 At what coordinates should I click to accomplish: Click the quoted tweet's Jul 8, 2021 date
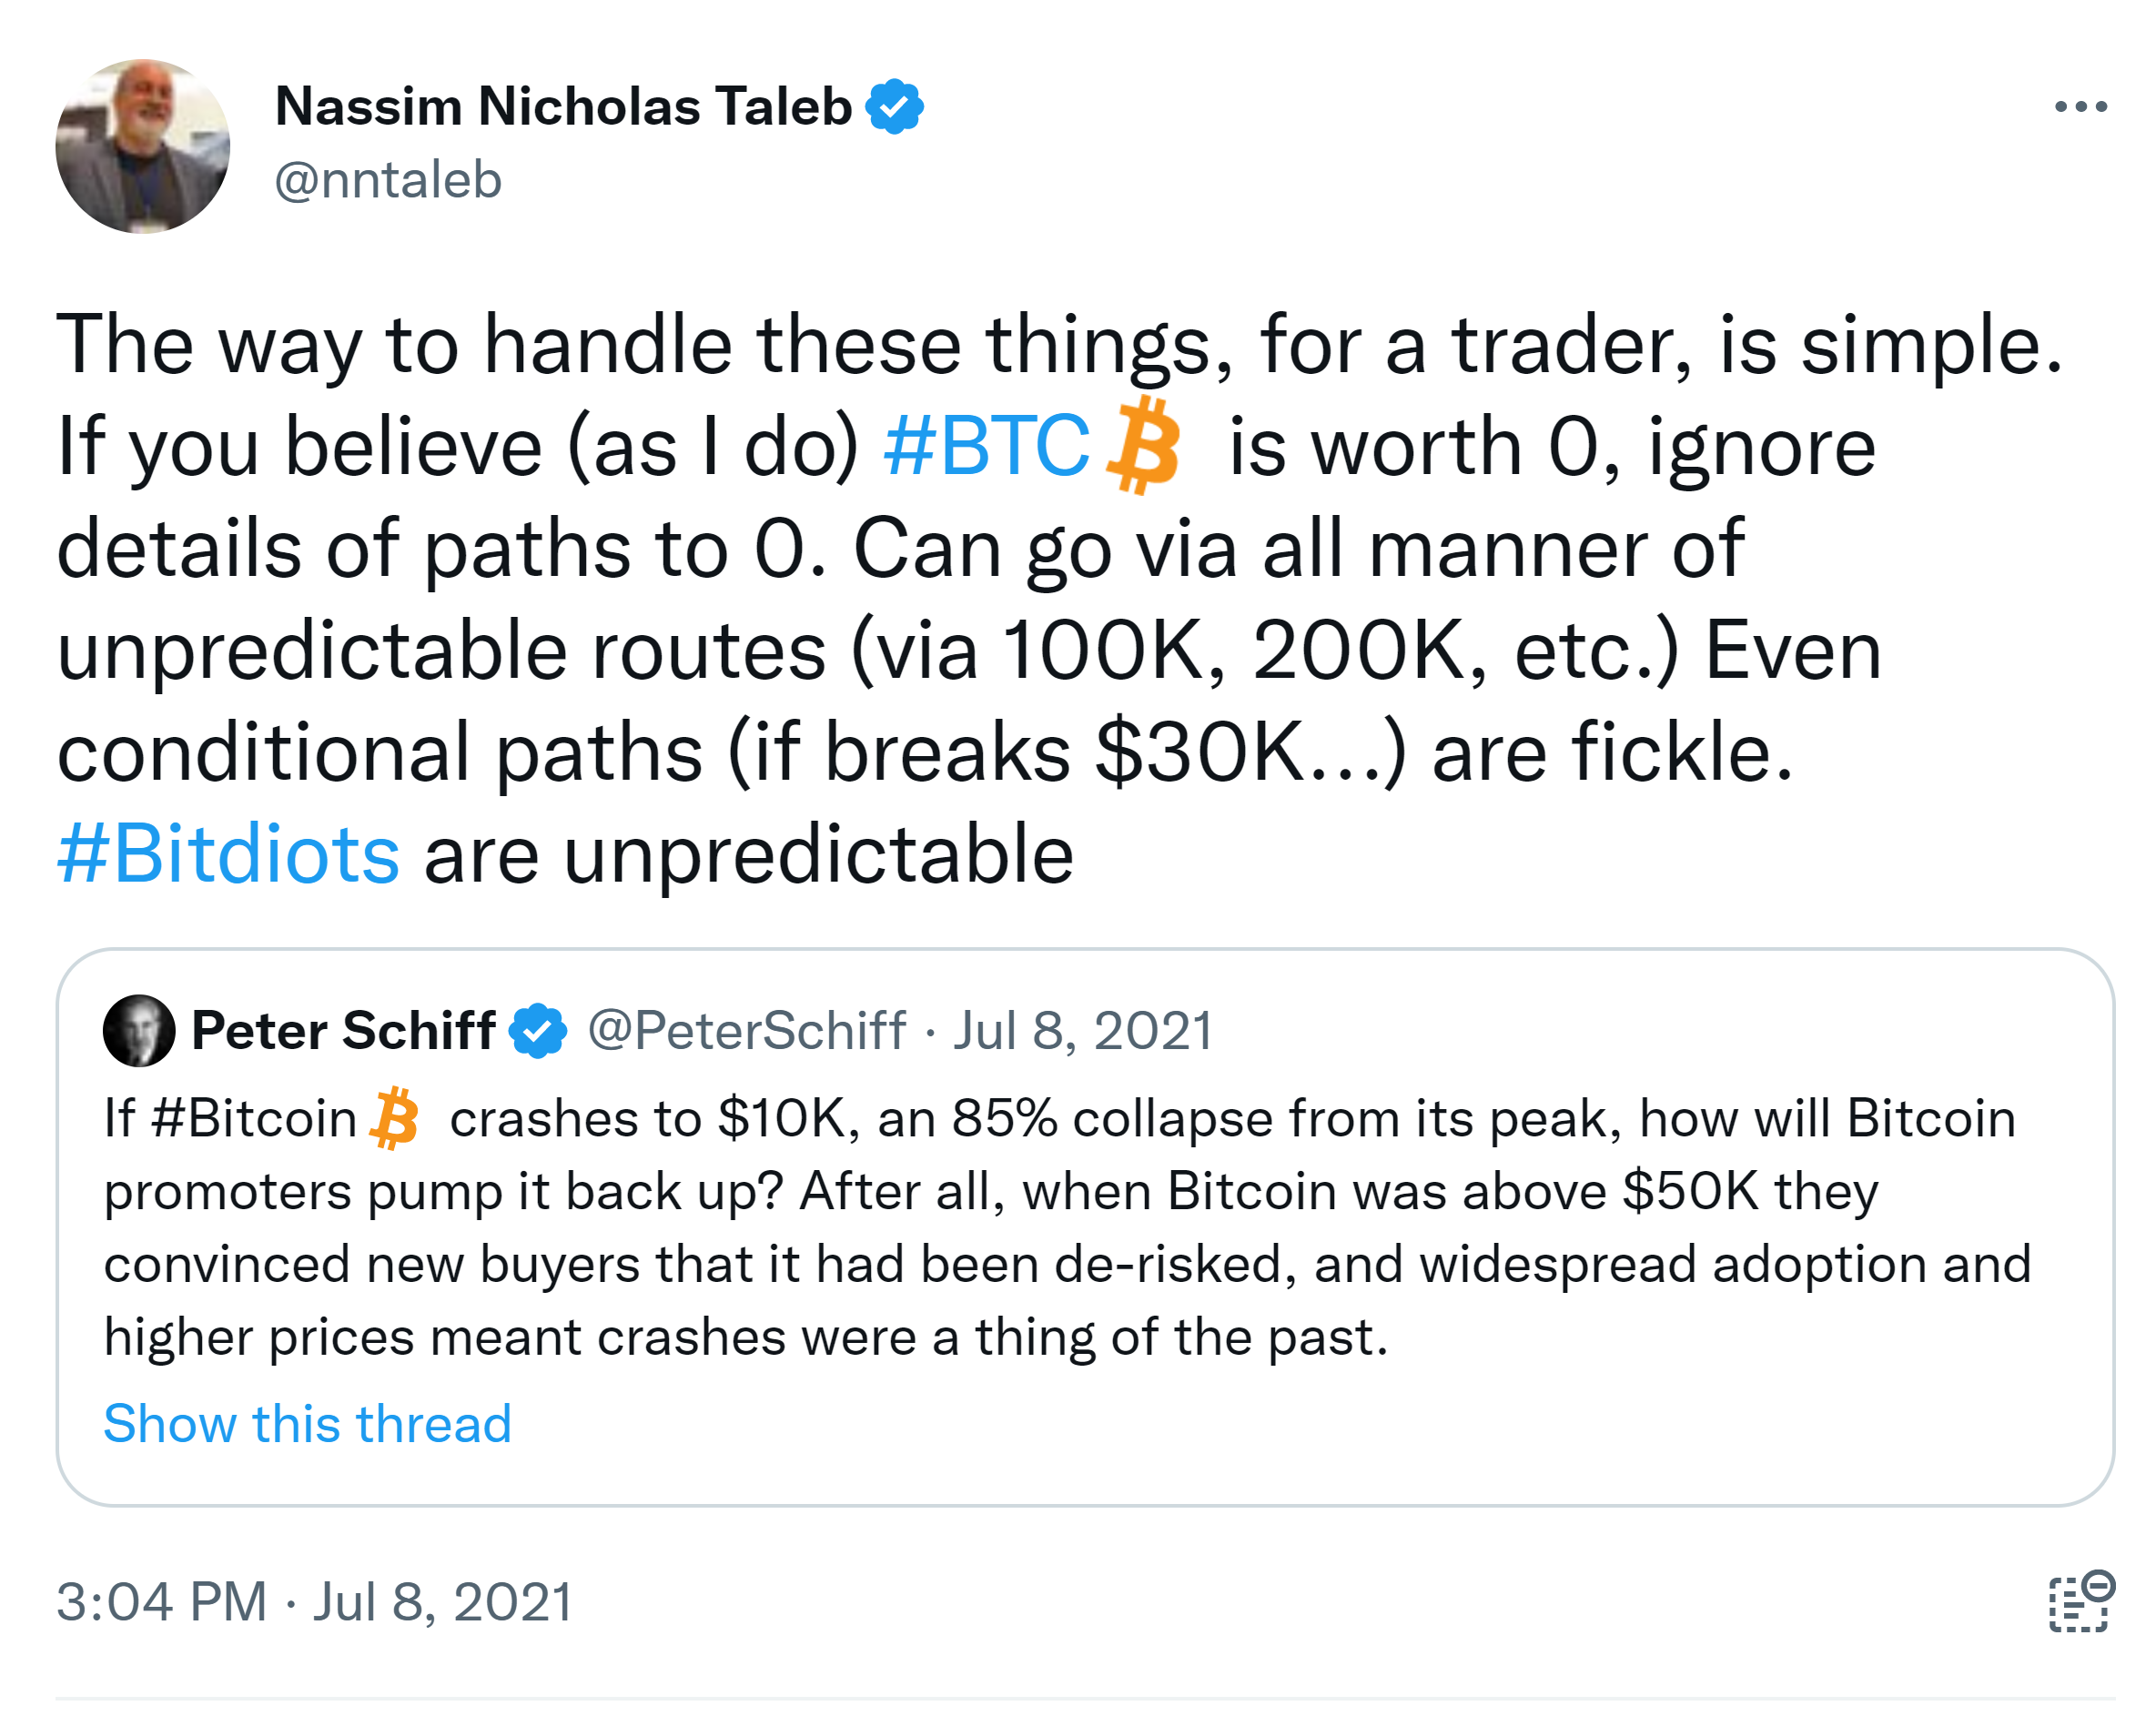pos(1082,1030)
